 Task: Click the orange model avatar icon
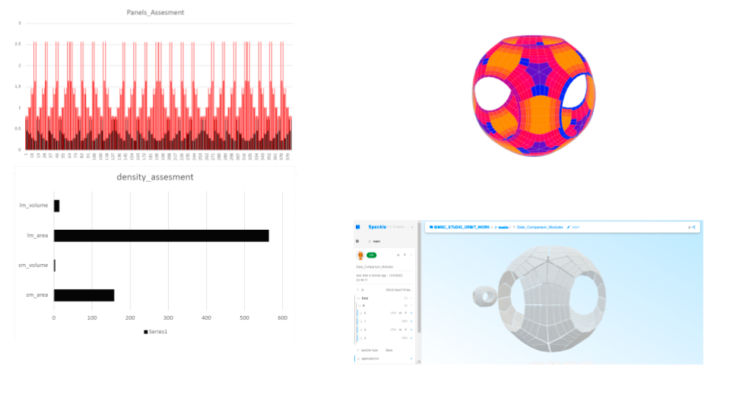click(x=360, y=255)
